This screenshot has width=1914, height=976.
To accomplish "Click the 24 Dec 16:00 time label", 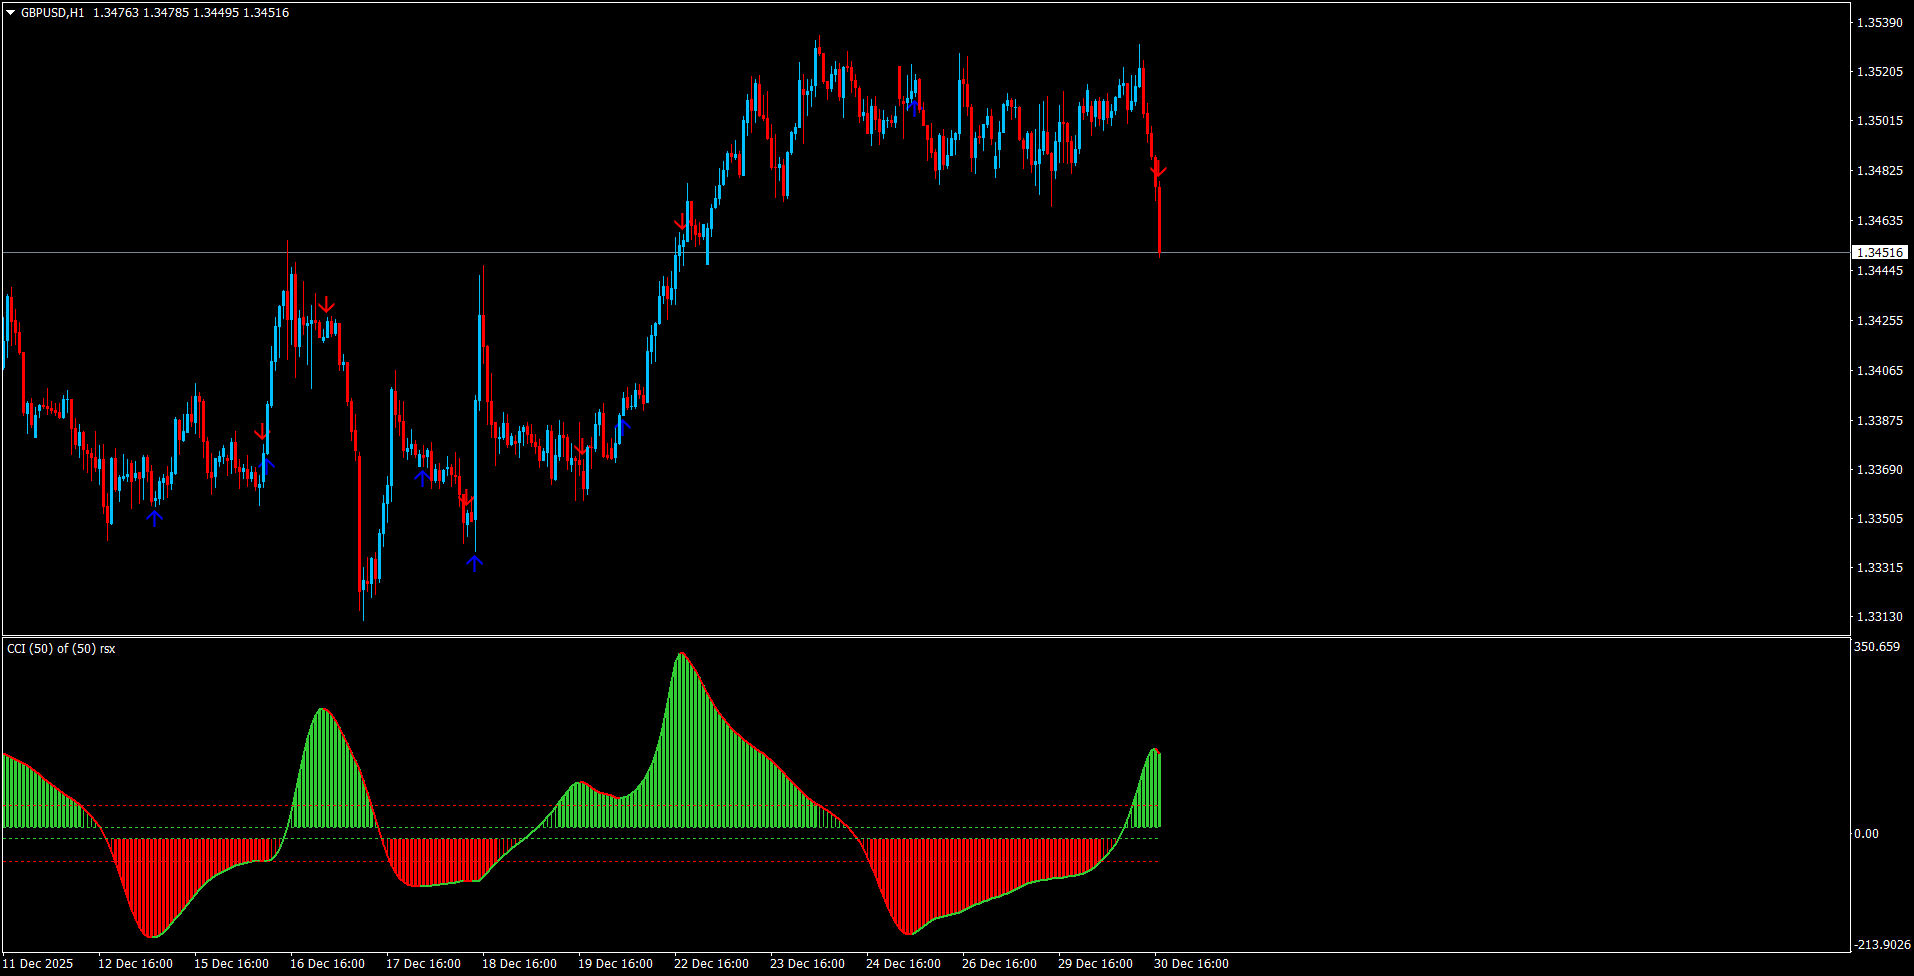I will point(903,964).
